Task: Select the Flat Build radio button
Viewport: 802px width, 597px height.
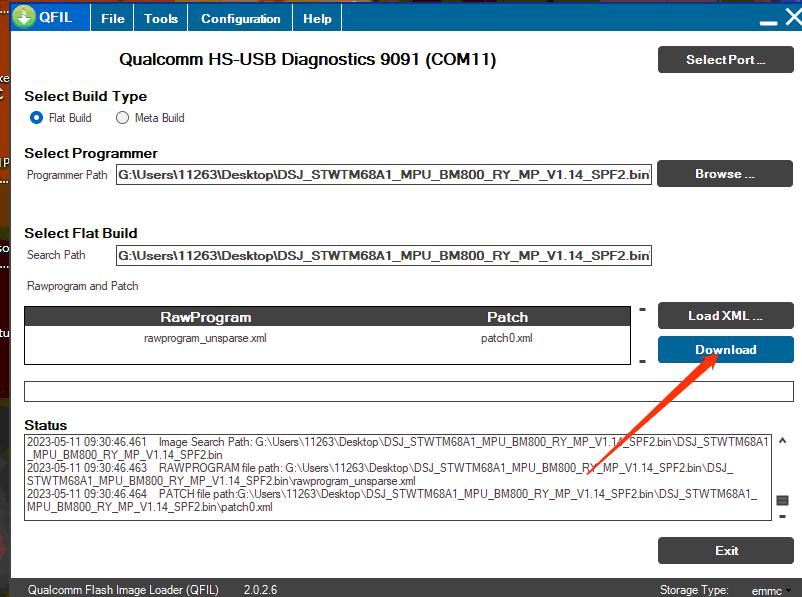Action: click(36, 118)
